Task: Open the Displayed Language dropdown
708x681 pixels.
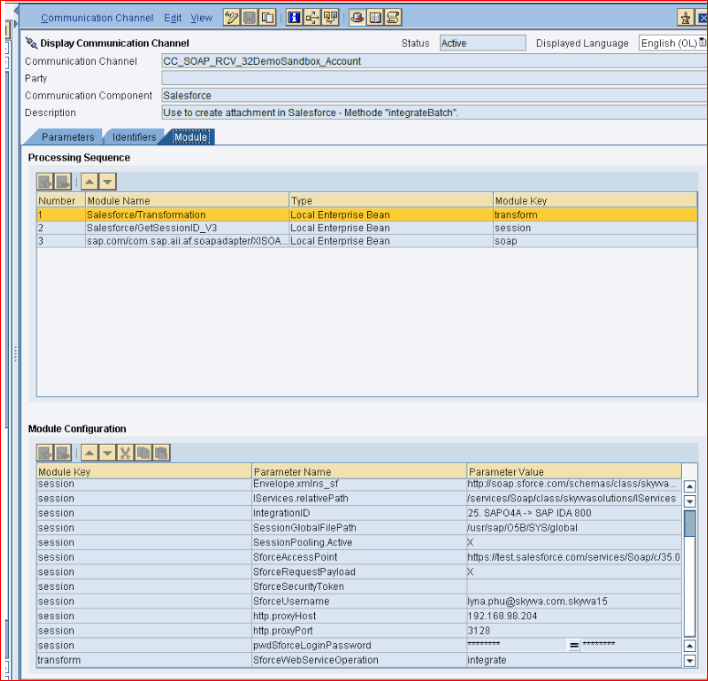Action: click(672, 43)
